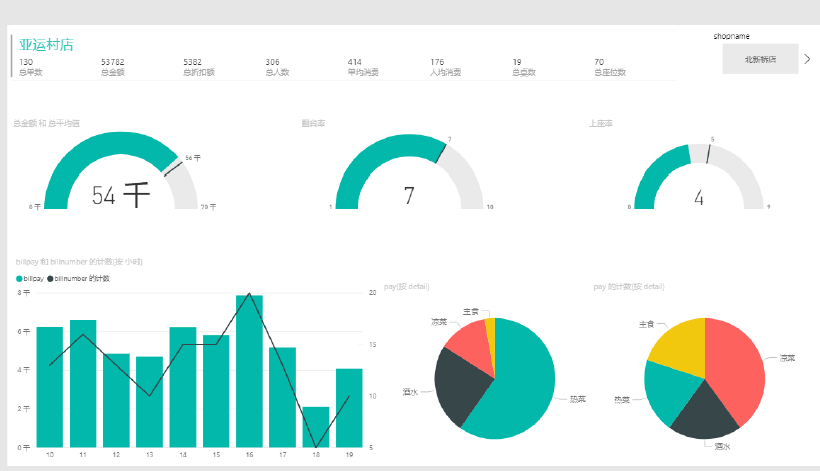Click the shopname slicer header label

click(731, 36)
